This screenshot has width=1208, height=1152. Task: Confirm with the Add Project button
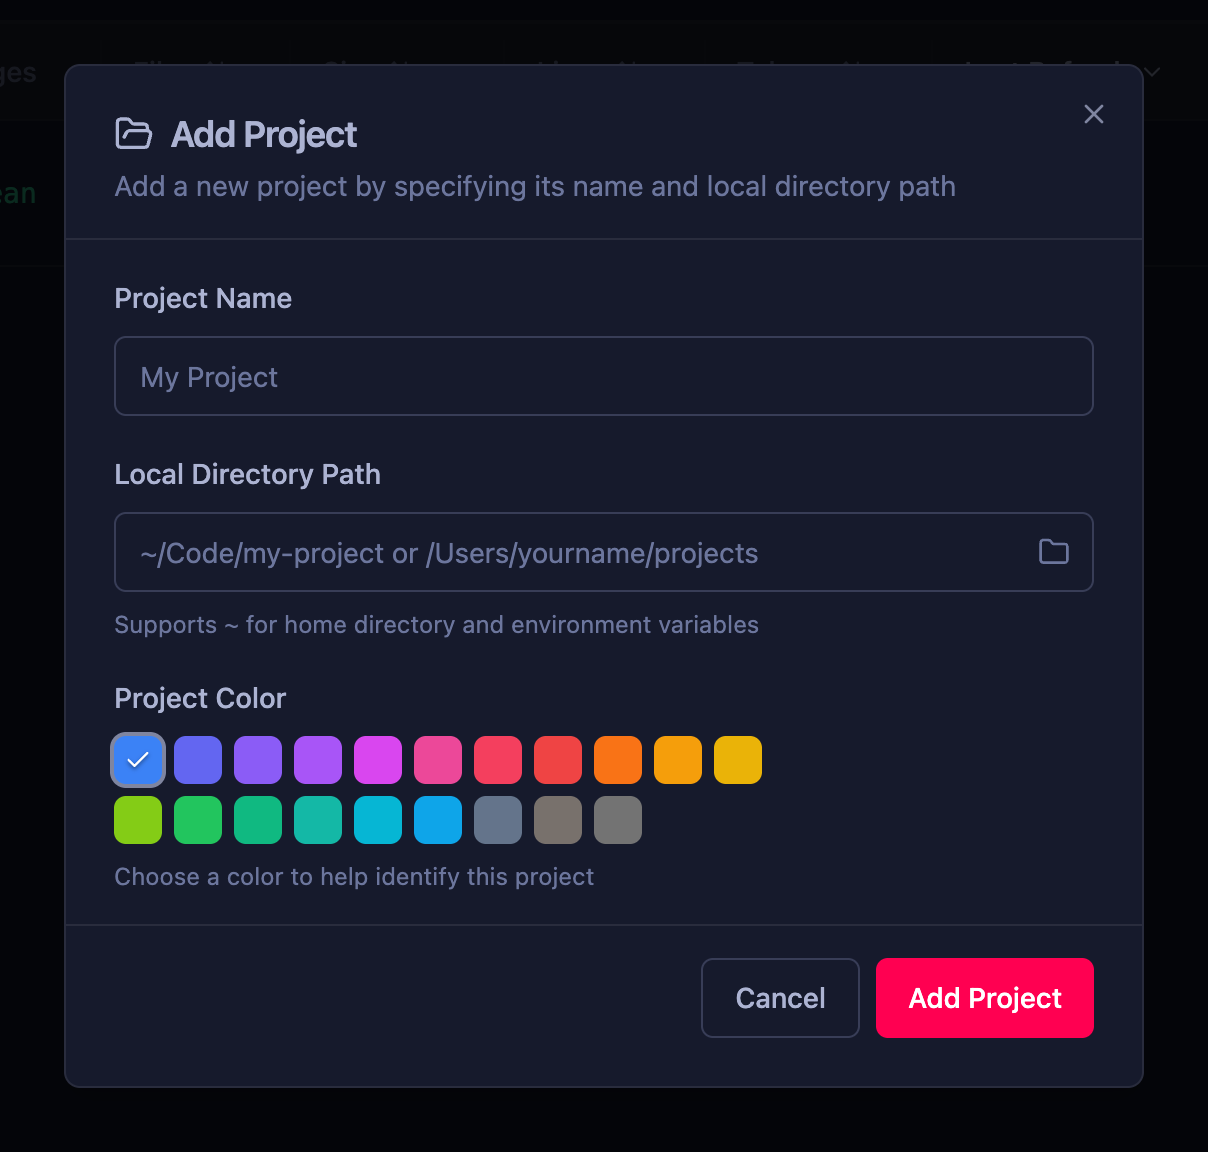(x=984, y=997)
